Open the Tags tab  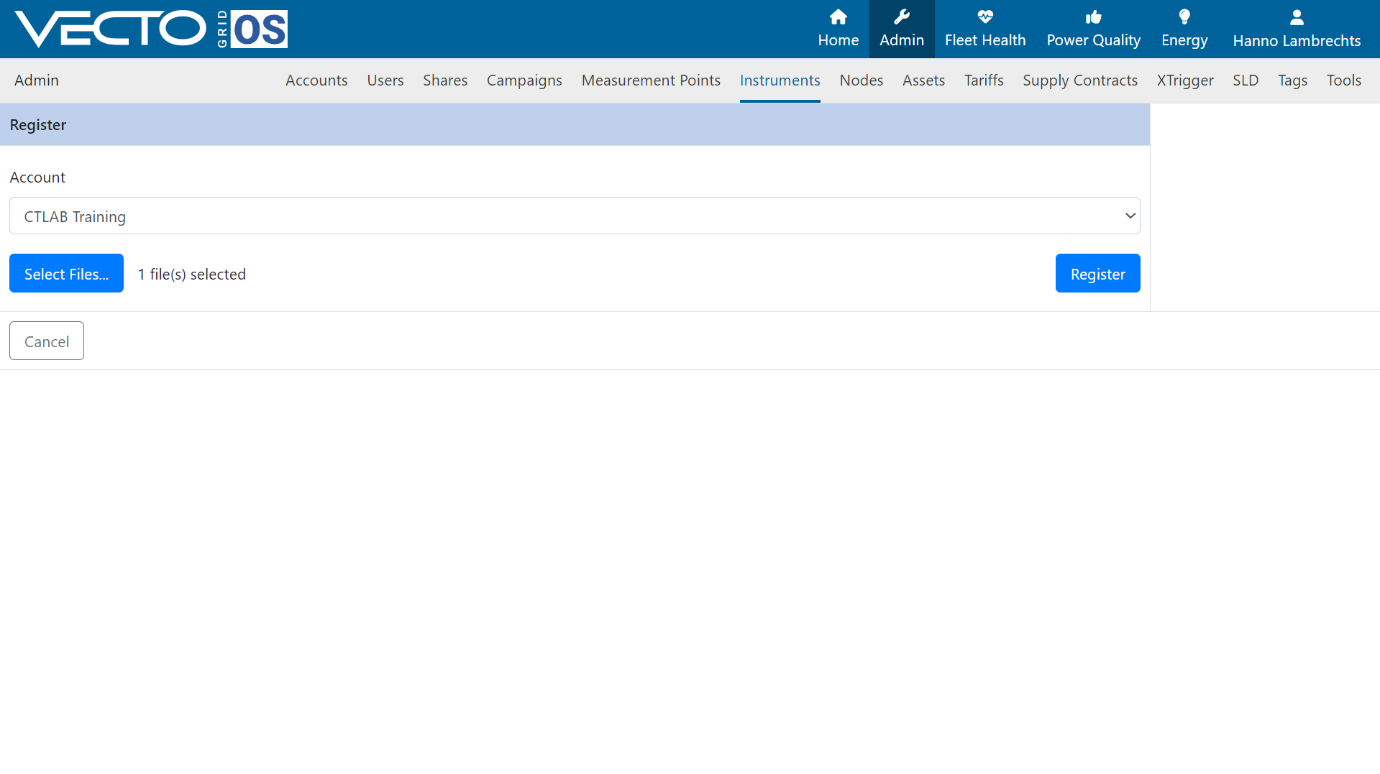(x=1293, y=80)
